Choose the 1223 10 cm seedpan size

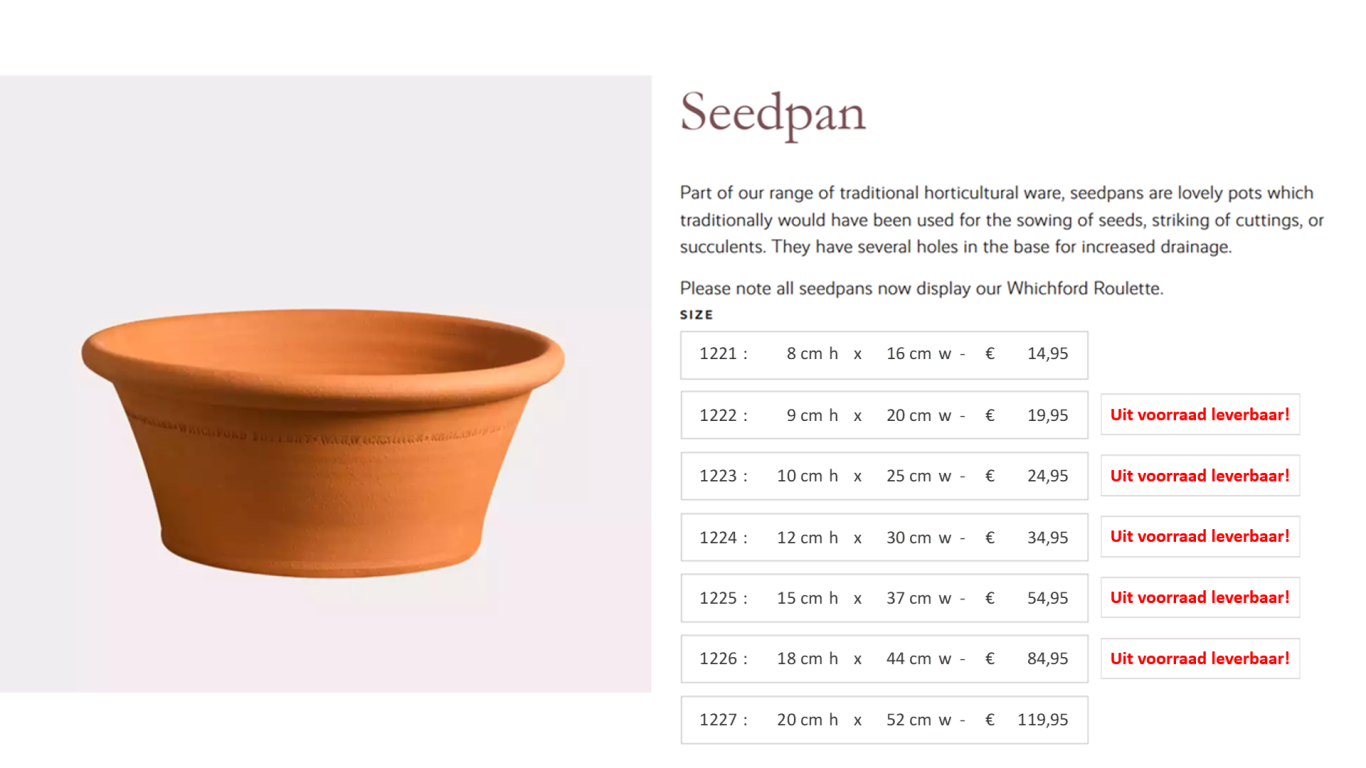[x=884, y=476]
